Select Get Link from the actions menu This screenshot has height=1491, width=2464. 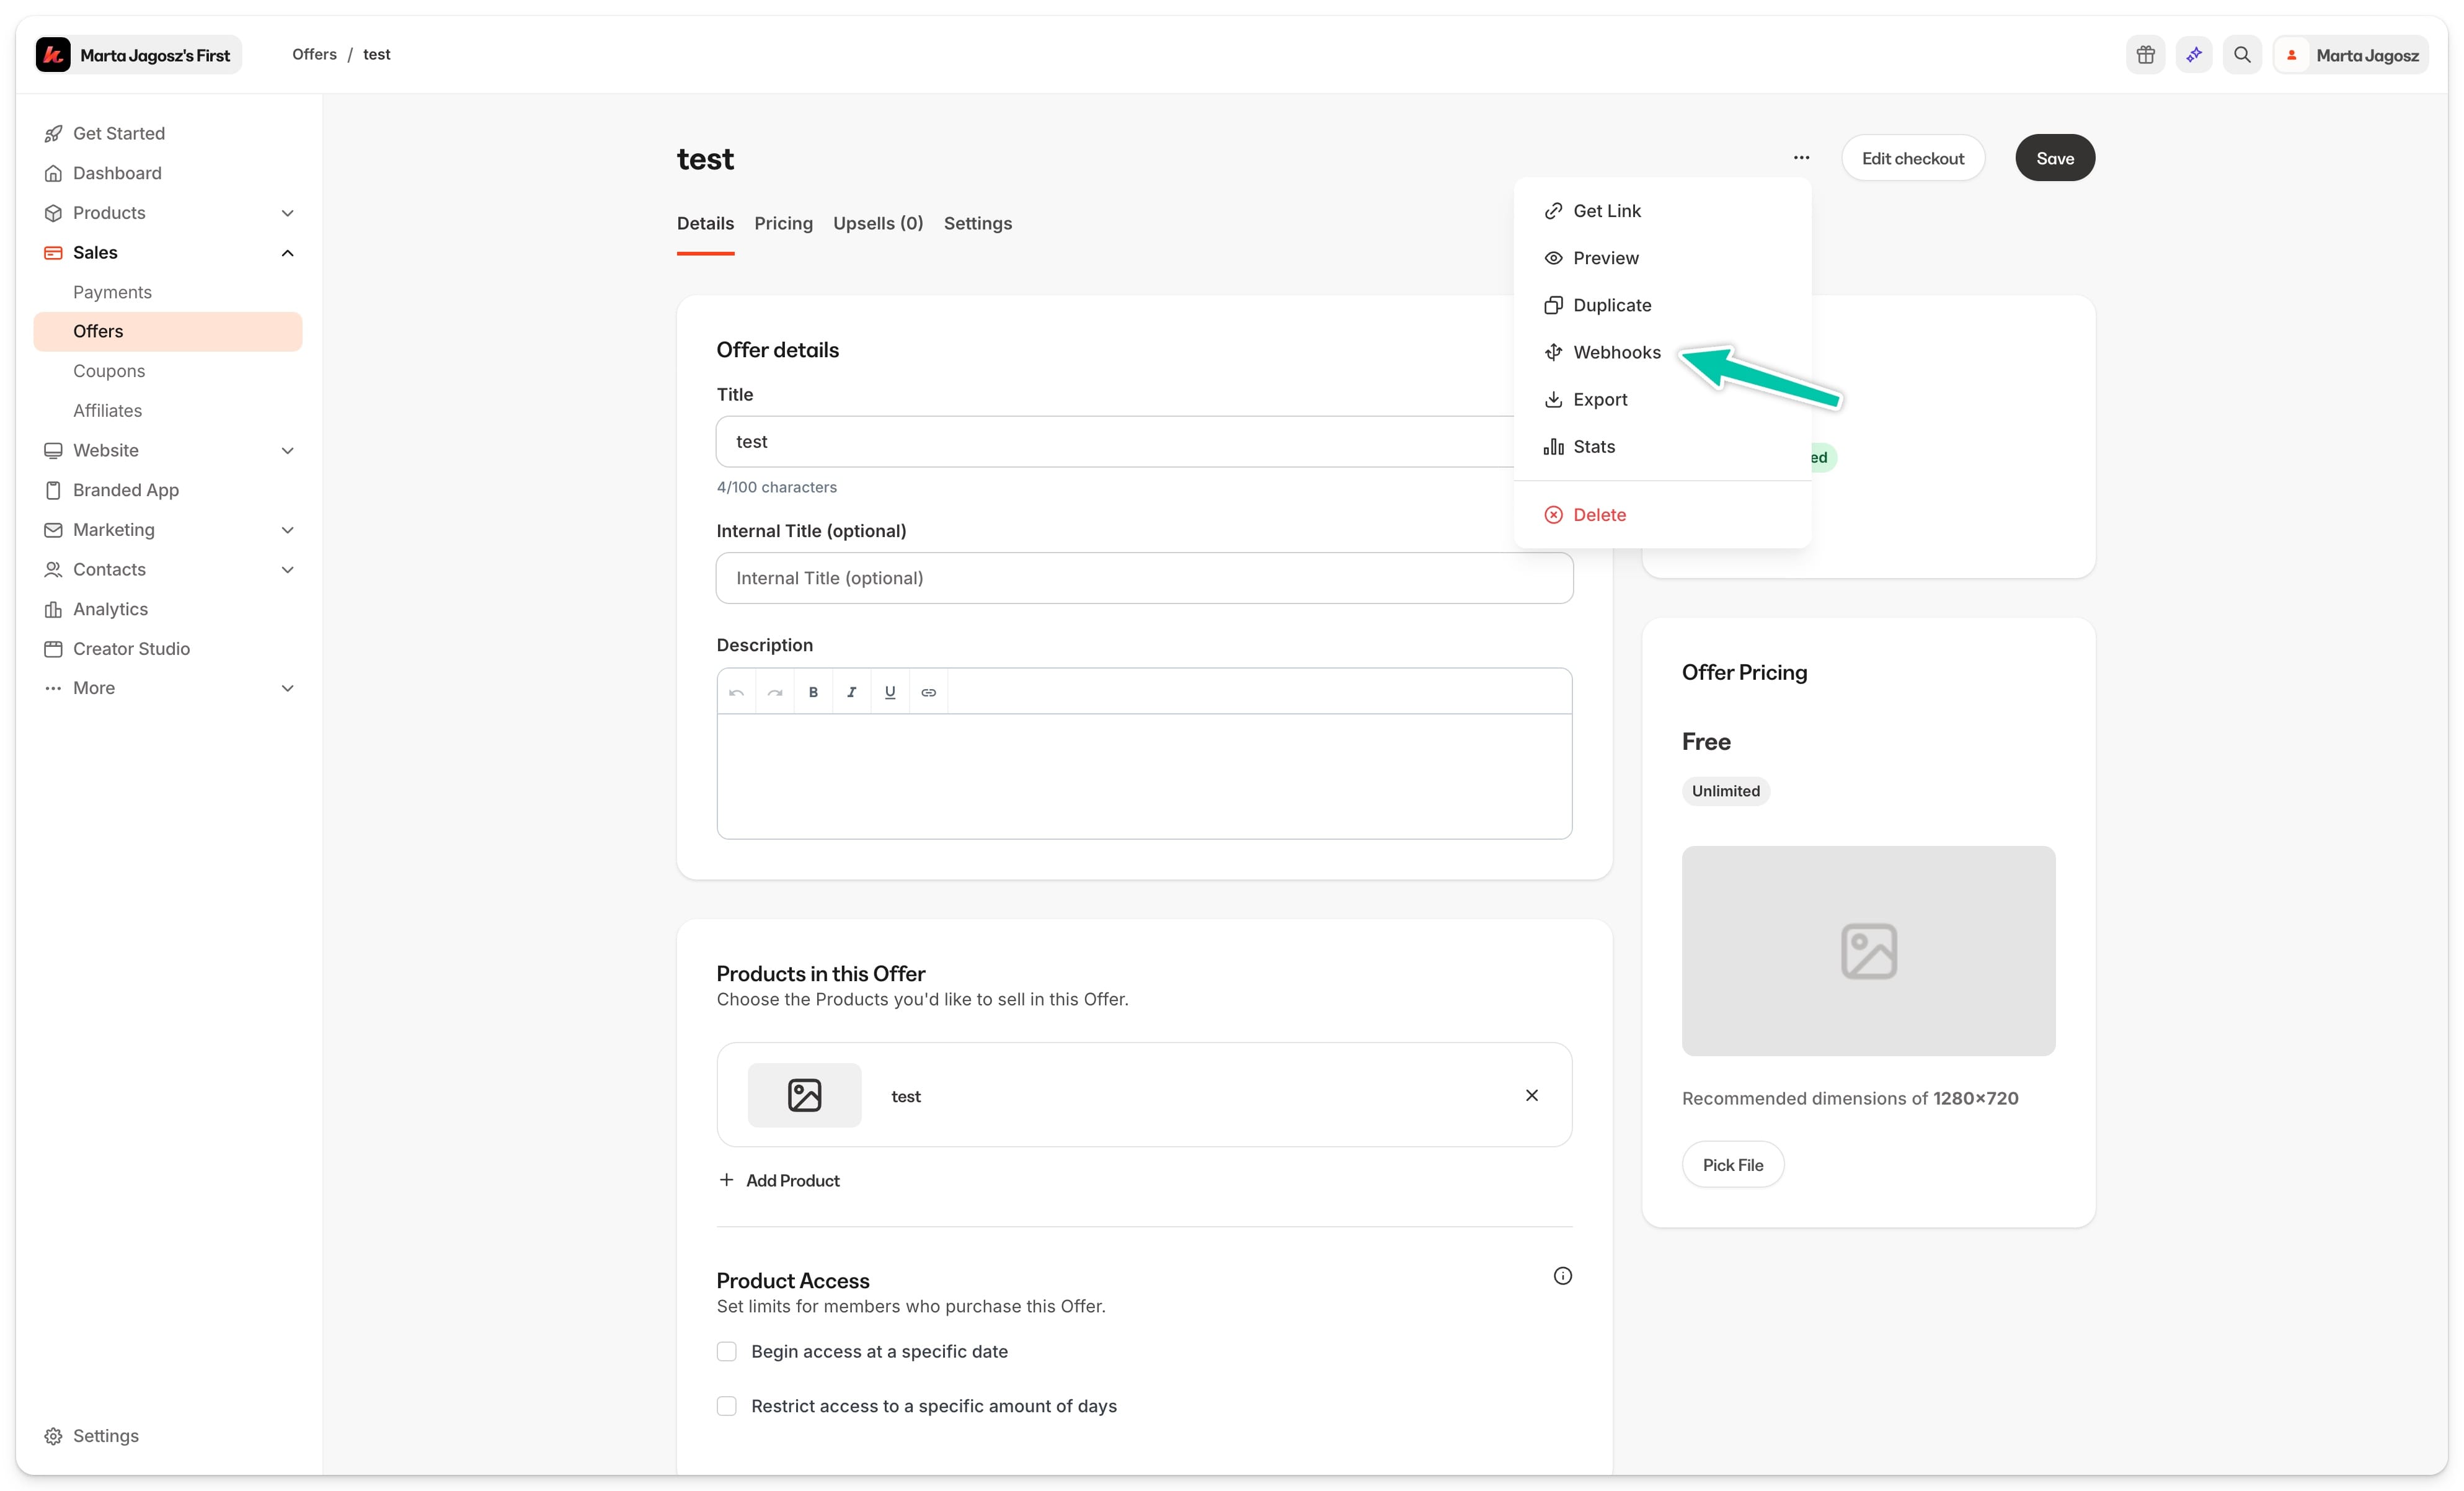tap(1662, 211)
